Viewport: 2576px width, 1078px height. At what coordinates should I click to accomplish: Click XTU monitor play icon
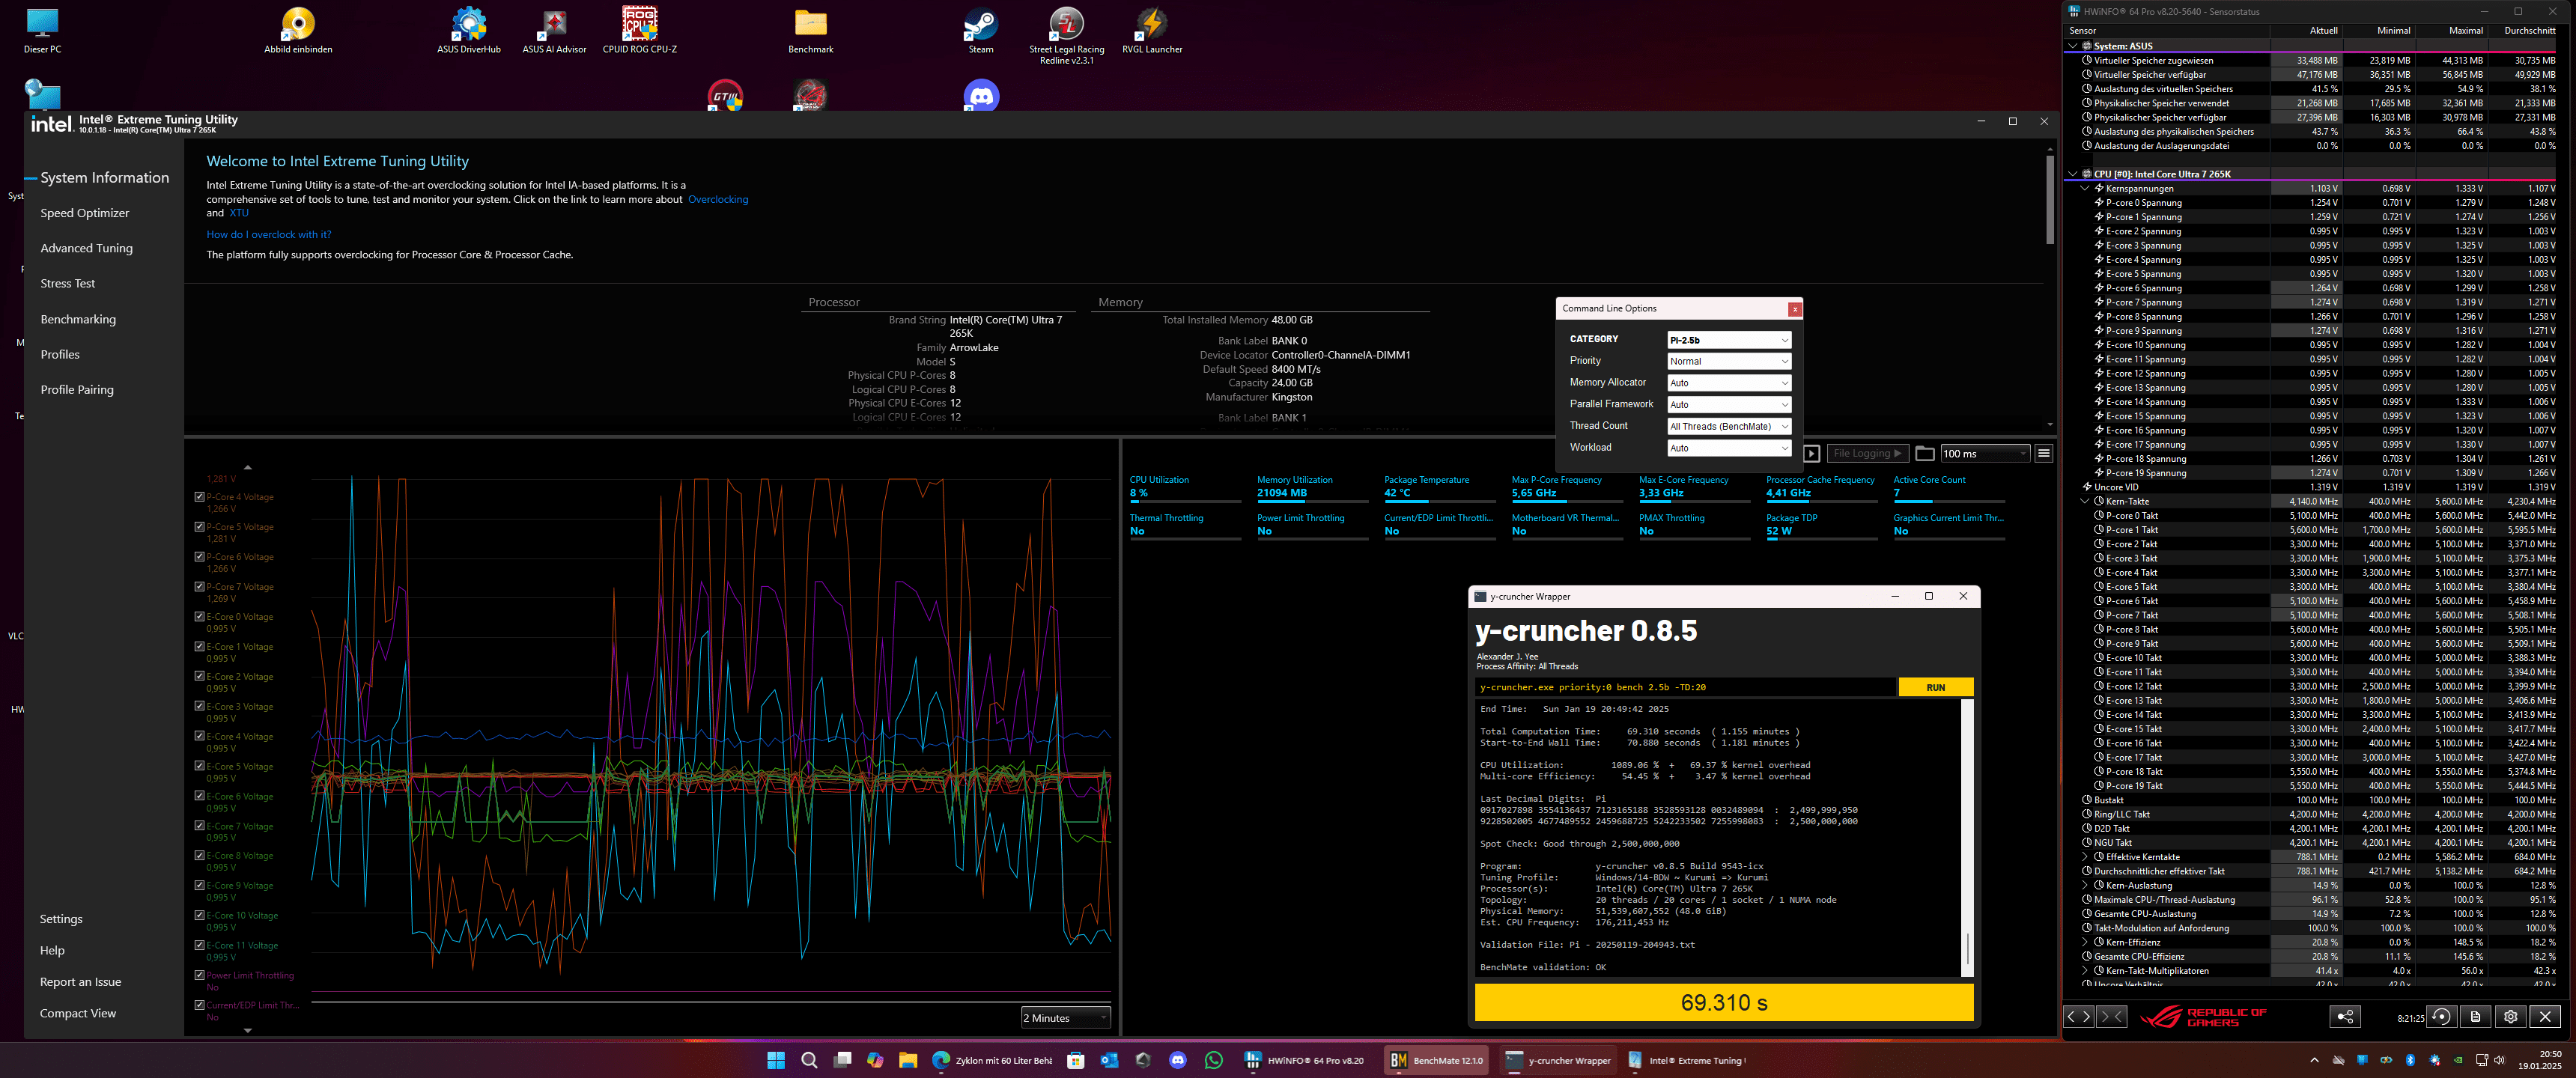pos(1811,453)
